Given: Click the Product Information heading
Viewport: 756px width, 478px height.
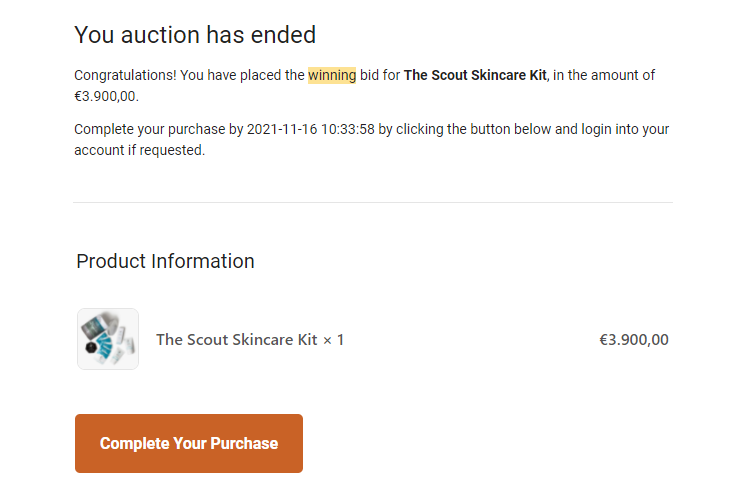Looking at the screenshot, I should click(x=165, y=262).
